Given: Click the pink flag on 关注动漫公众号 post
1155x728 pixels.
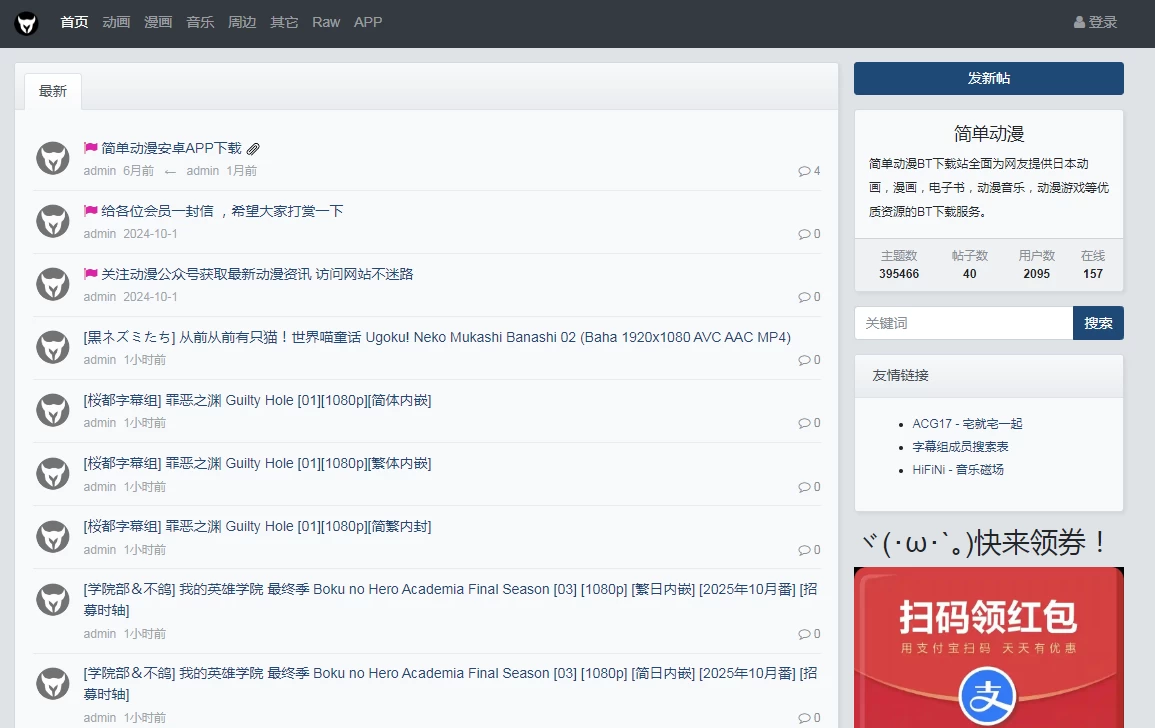Looking at the screenshot, I should [91, 274].
